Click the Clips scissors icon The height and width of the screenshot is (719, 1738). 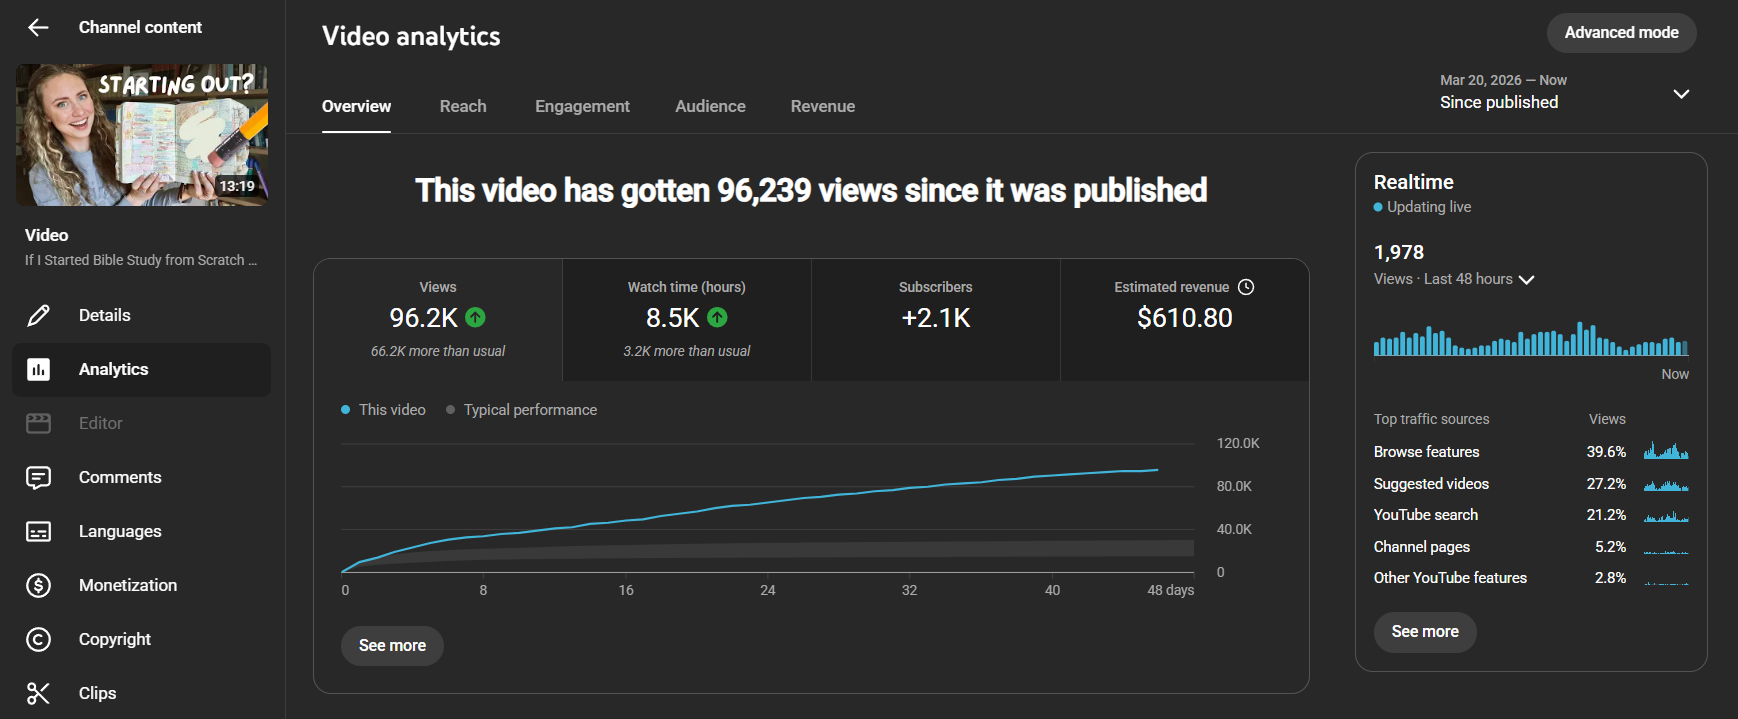(38, 694)
